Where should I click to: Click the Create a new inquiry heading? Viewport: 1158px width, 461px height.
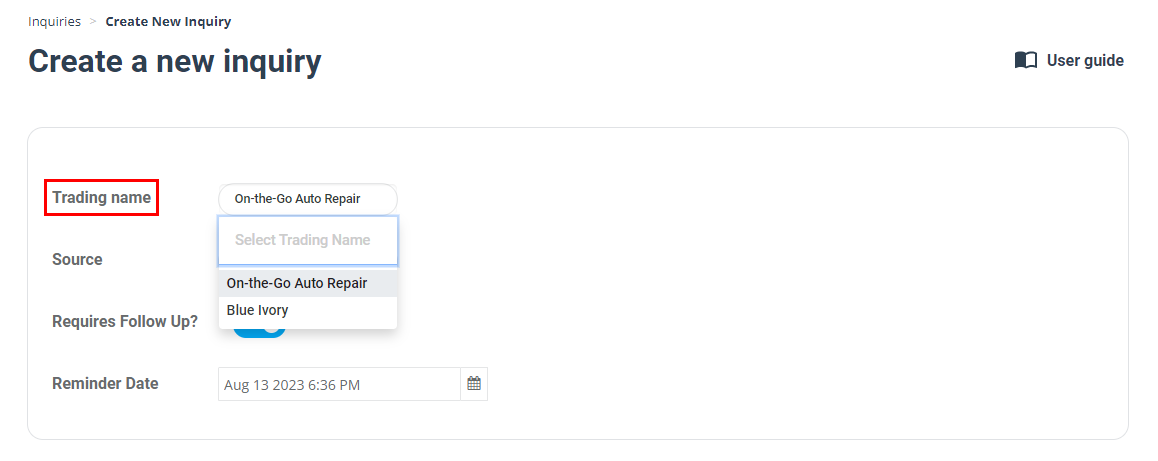(174, 61)
